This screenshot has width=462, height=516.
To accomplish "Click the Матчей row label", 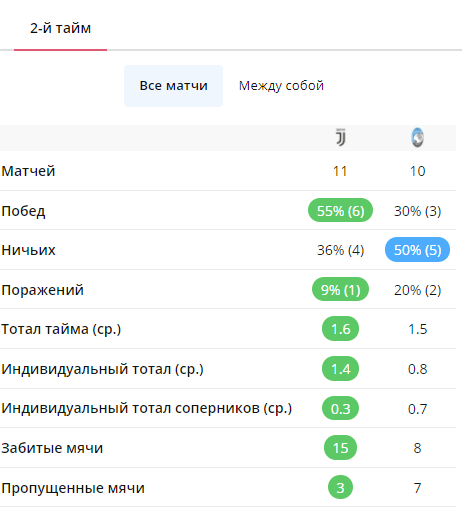I will (x=28, y=171).
